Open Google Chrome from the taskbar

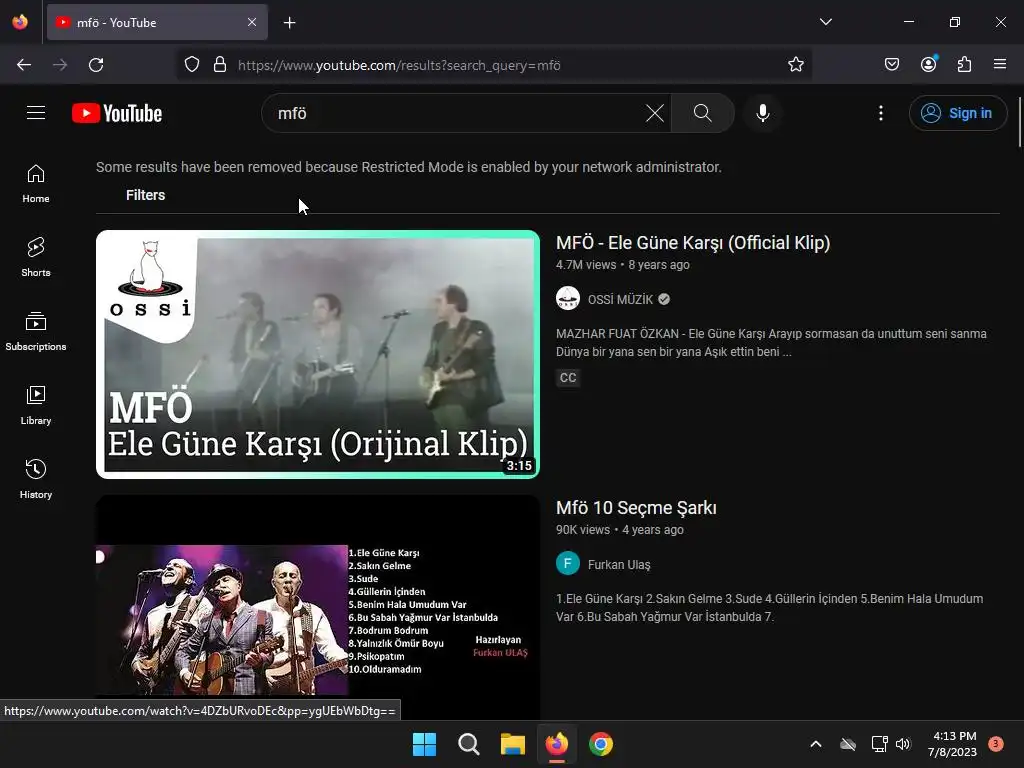[601, 744]
